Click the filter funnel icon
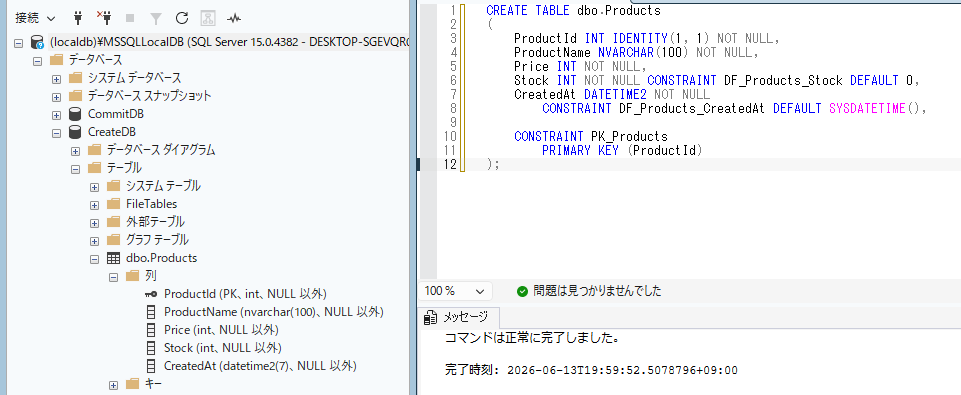Viewport: 961px width, 395px height. [x=156, y=18]
